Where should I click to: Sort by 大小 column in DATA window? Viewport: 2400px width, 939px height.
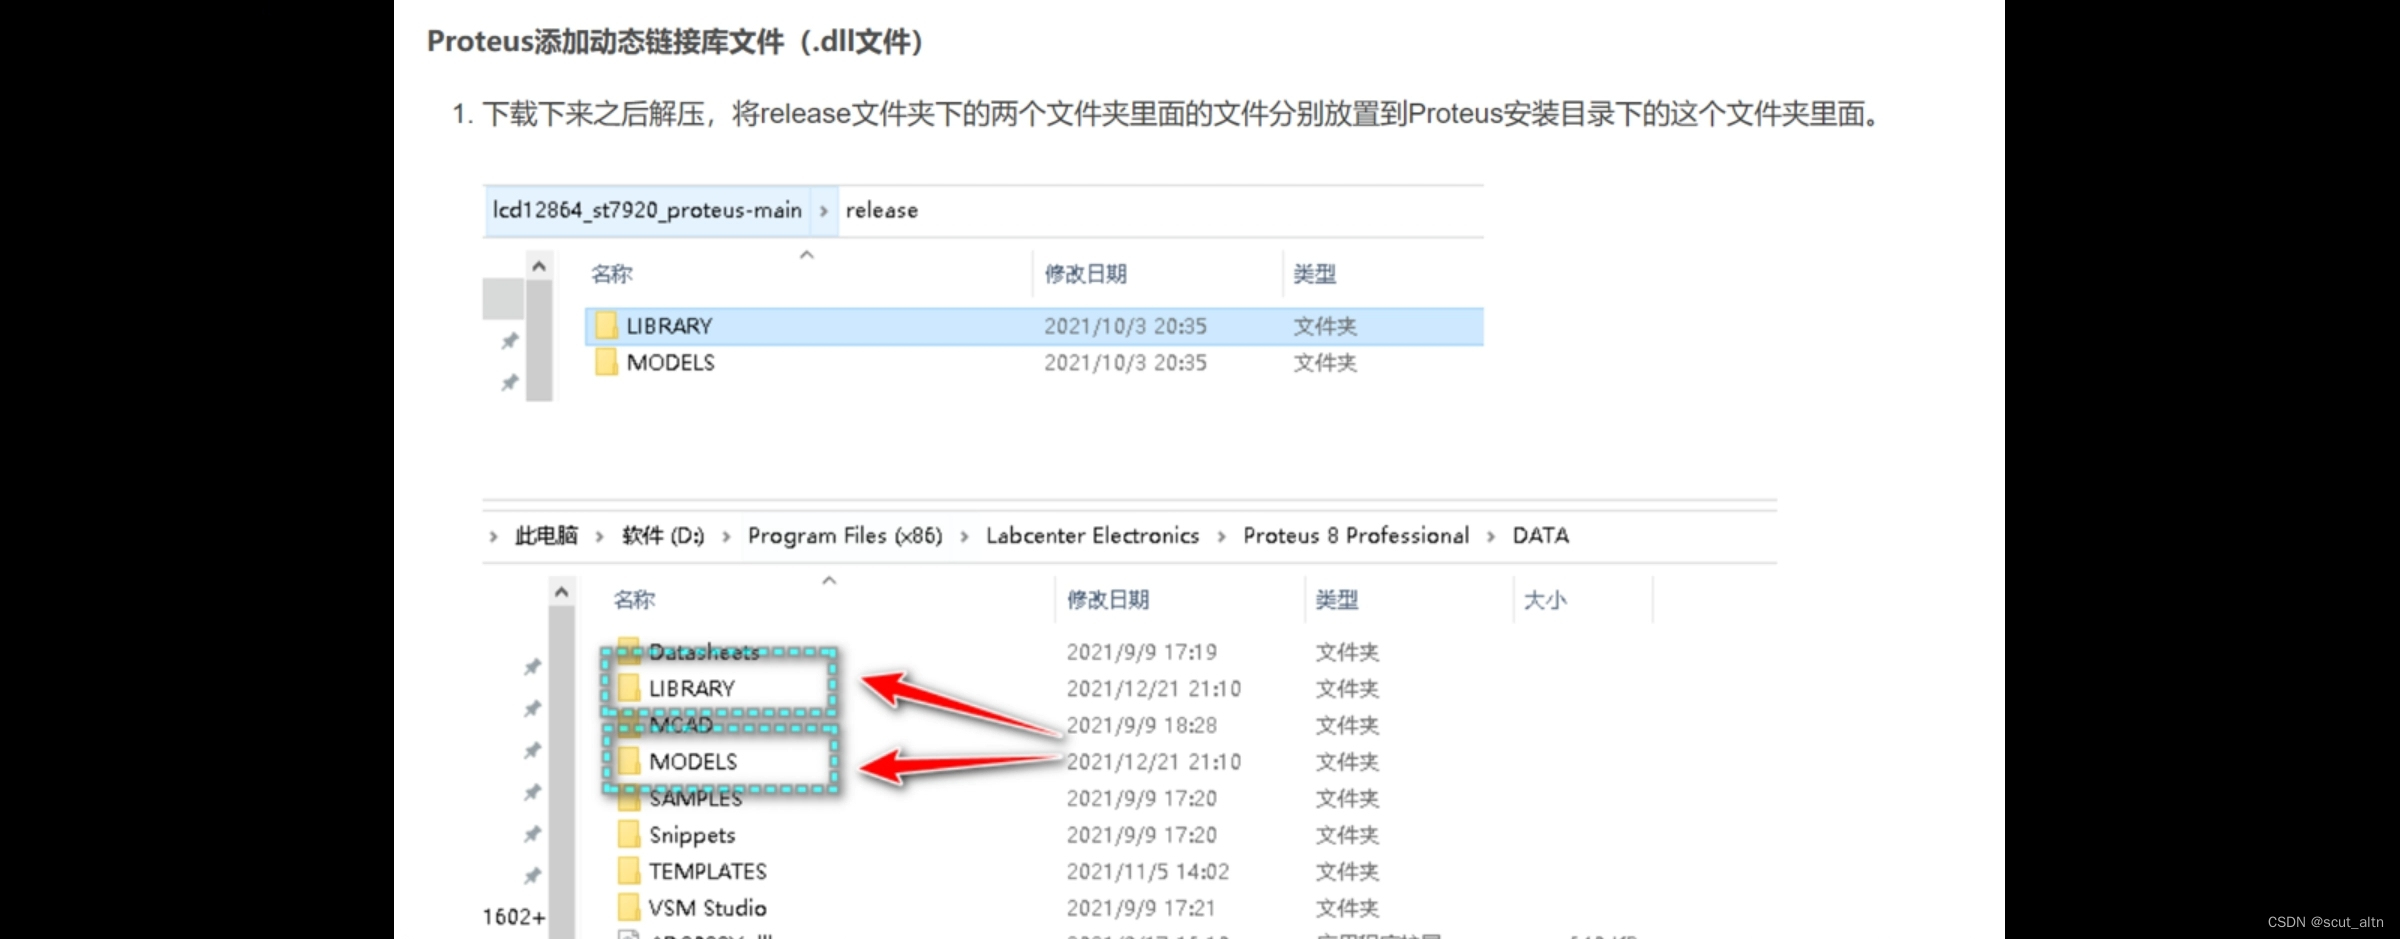[1545, 600]
